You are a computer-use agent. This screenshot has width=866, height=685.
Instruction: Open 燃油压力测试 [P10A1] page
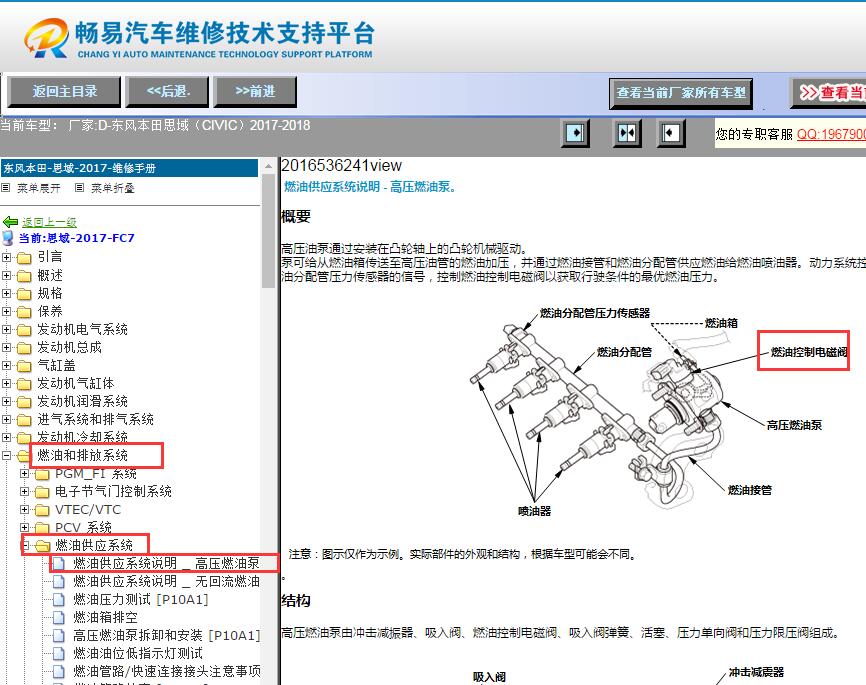(141, 599)
